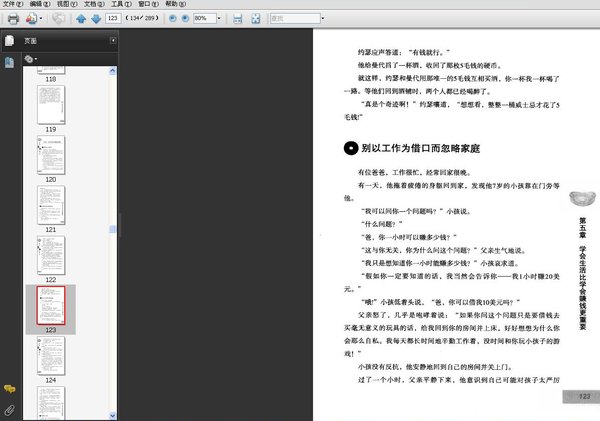Click the Print icon in the toolbar

(x=13, y=19)
